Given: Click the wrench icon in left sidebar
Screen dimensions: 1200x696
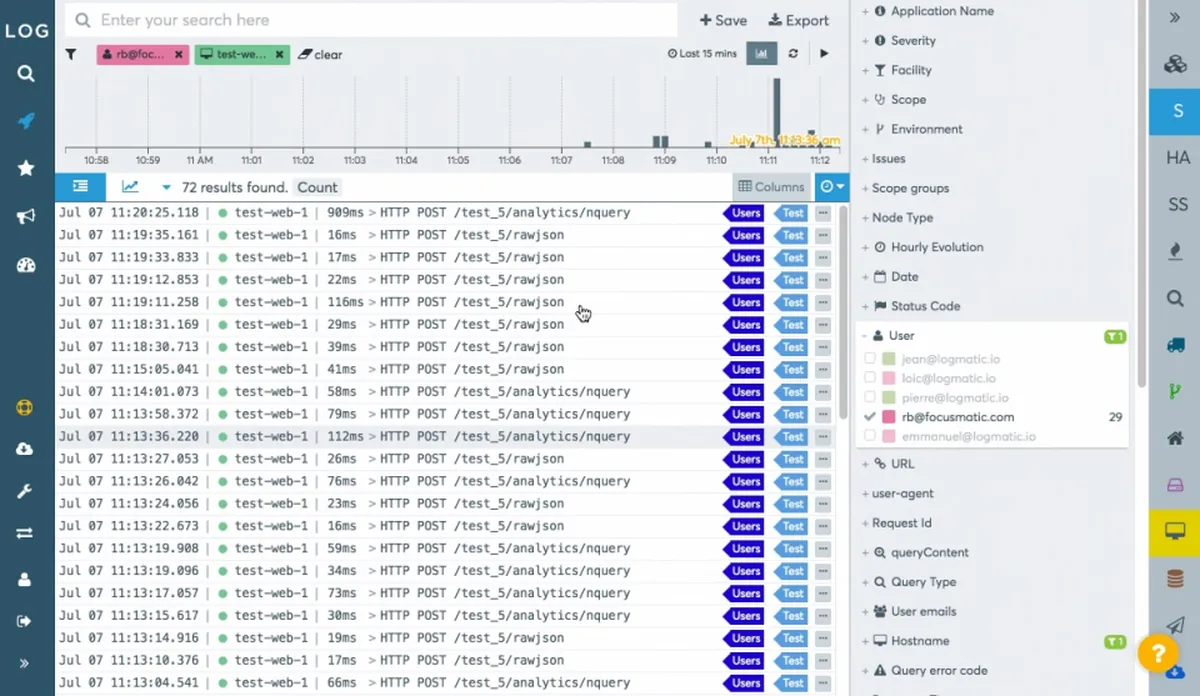Looking at the screenshot, I should click(x=26, y=492).
